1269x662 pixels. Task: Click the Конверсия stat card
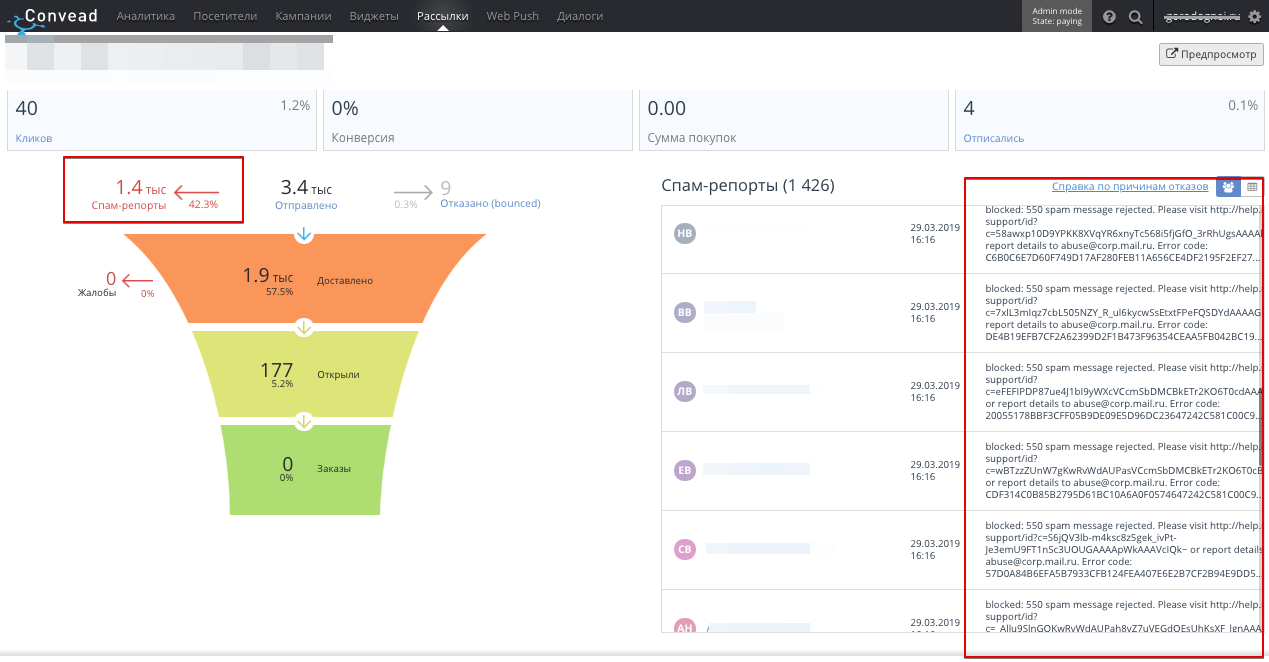pyautogui.click(x=477, y=120)
